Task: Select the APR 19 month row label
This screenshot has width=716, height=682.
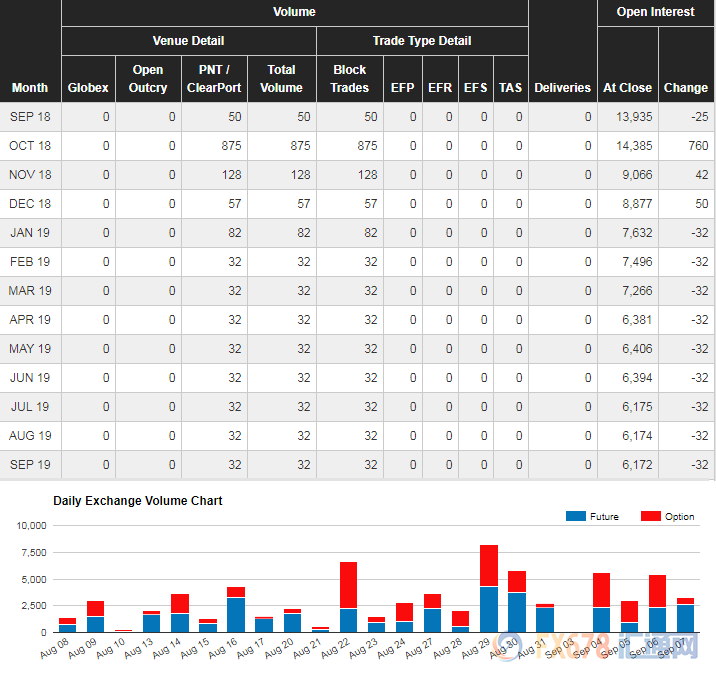Action: coord(30,320)
